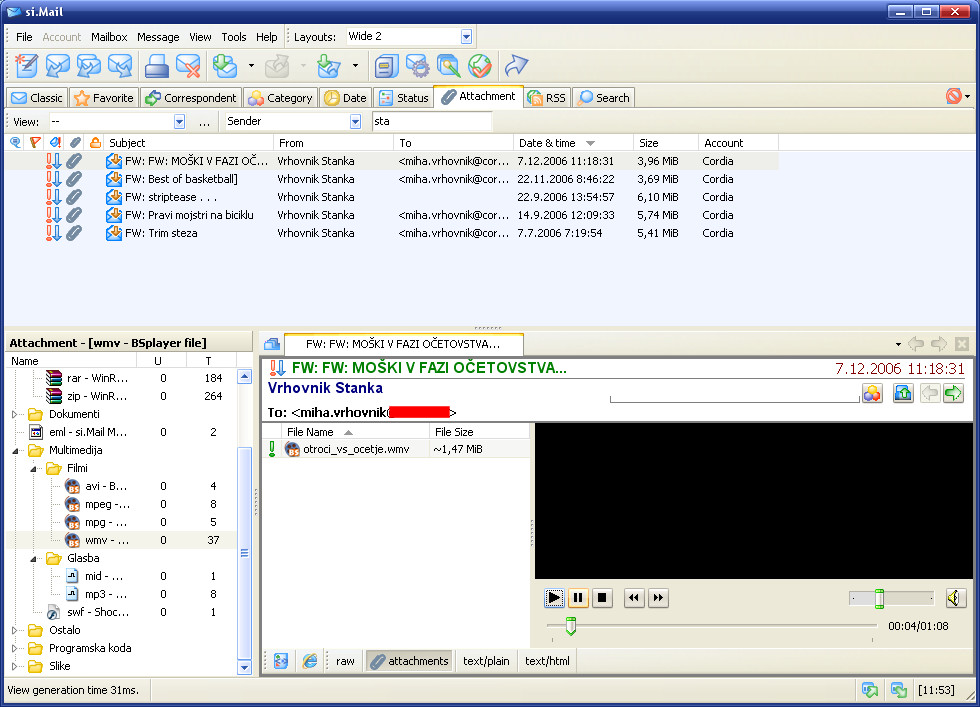Image resolution: width=980 pixels, height=707 pixels.
Task: Click the priority column header icon
Action: point(55,143)
